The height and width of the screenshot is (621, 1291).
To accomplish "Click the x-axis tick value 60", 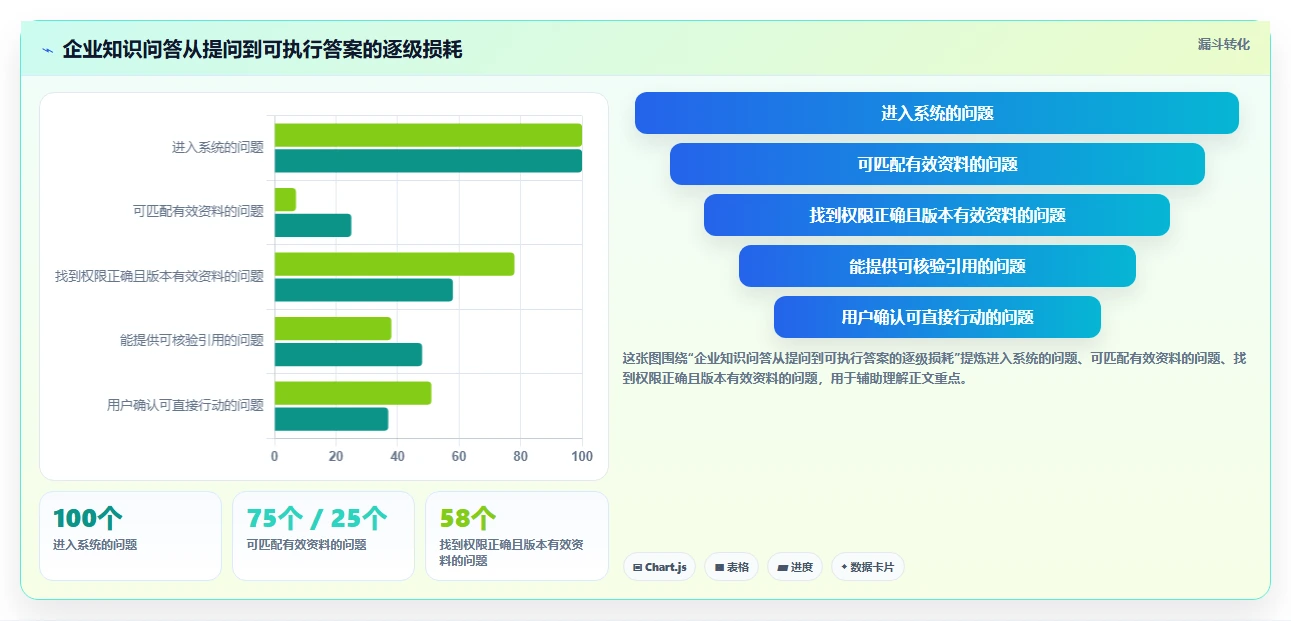I will [459, 456].
